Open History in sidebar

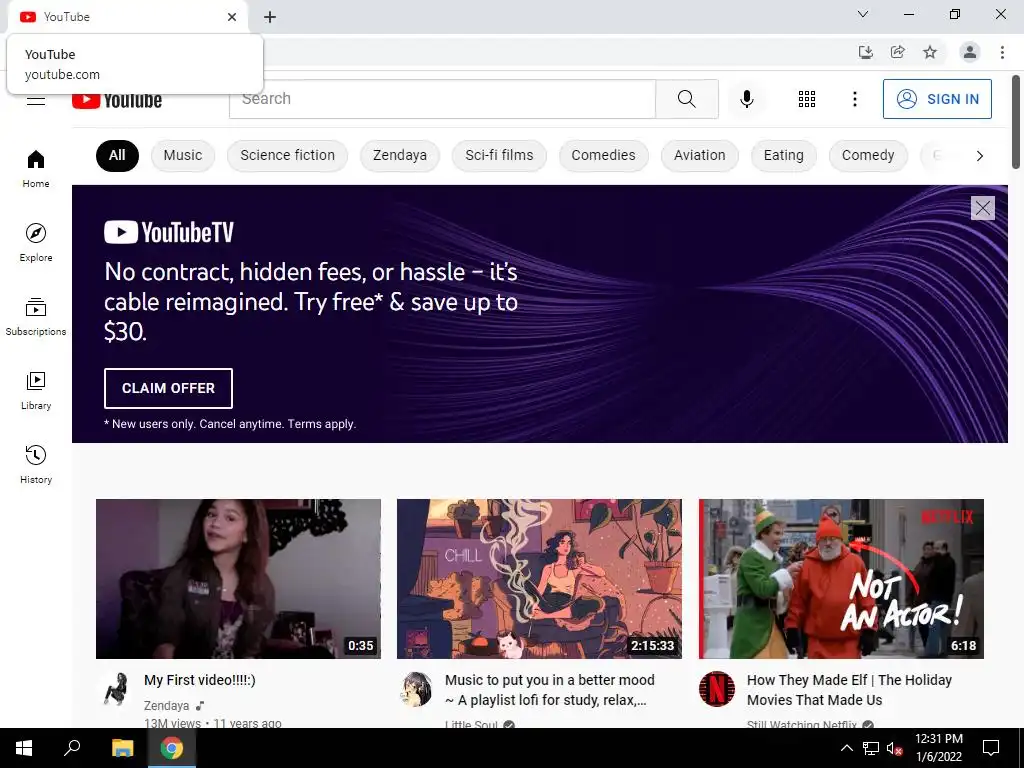pos(36,464)
